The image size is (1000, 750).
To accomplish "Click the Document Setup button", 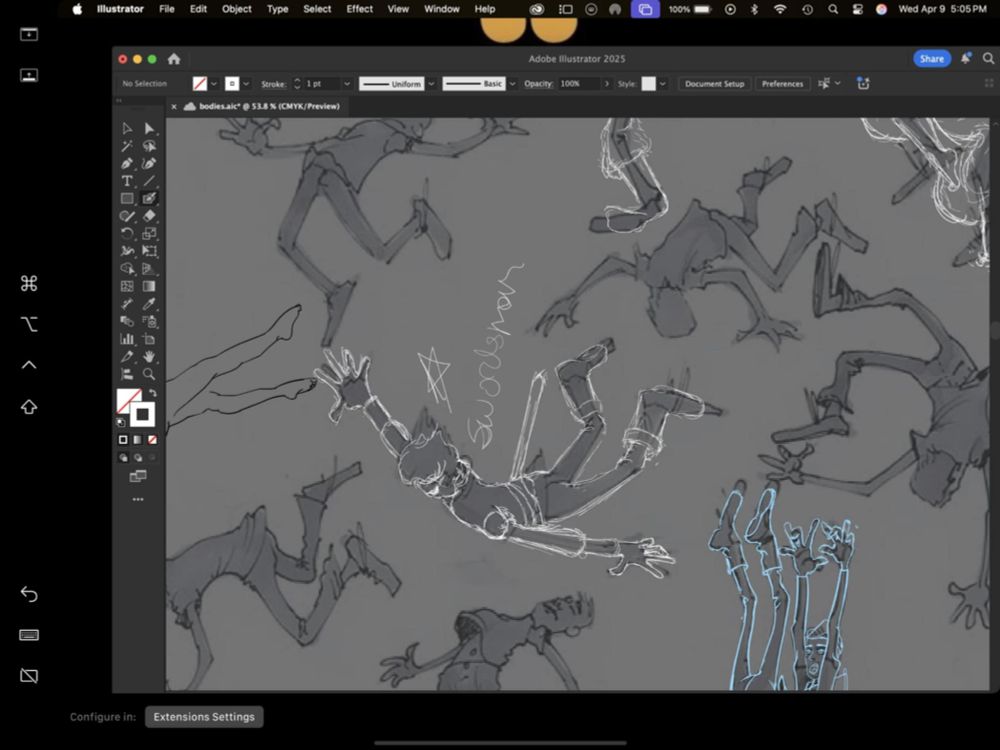I will point(714,84).
